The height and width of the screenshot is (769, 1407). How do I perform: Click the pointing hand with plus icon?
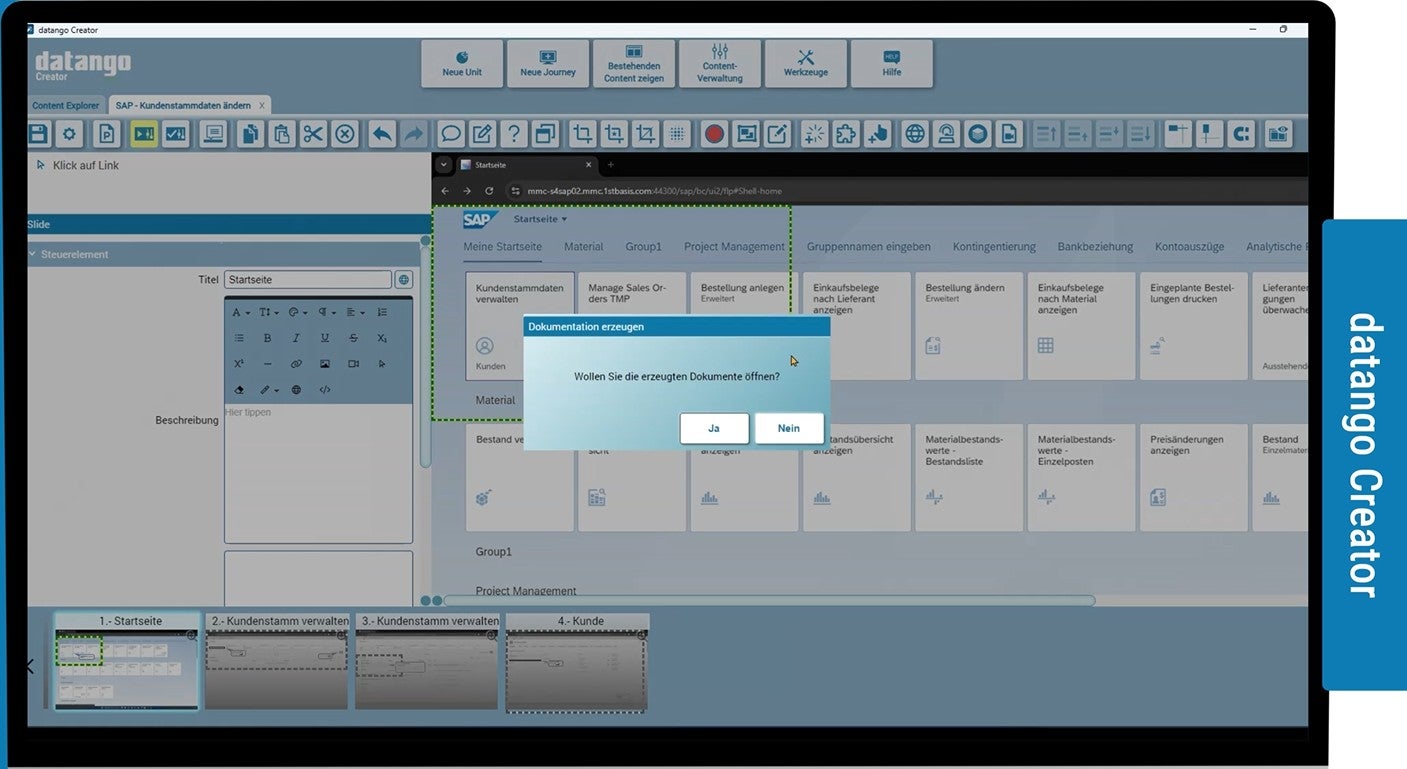(878, 134)
